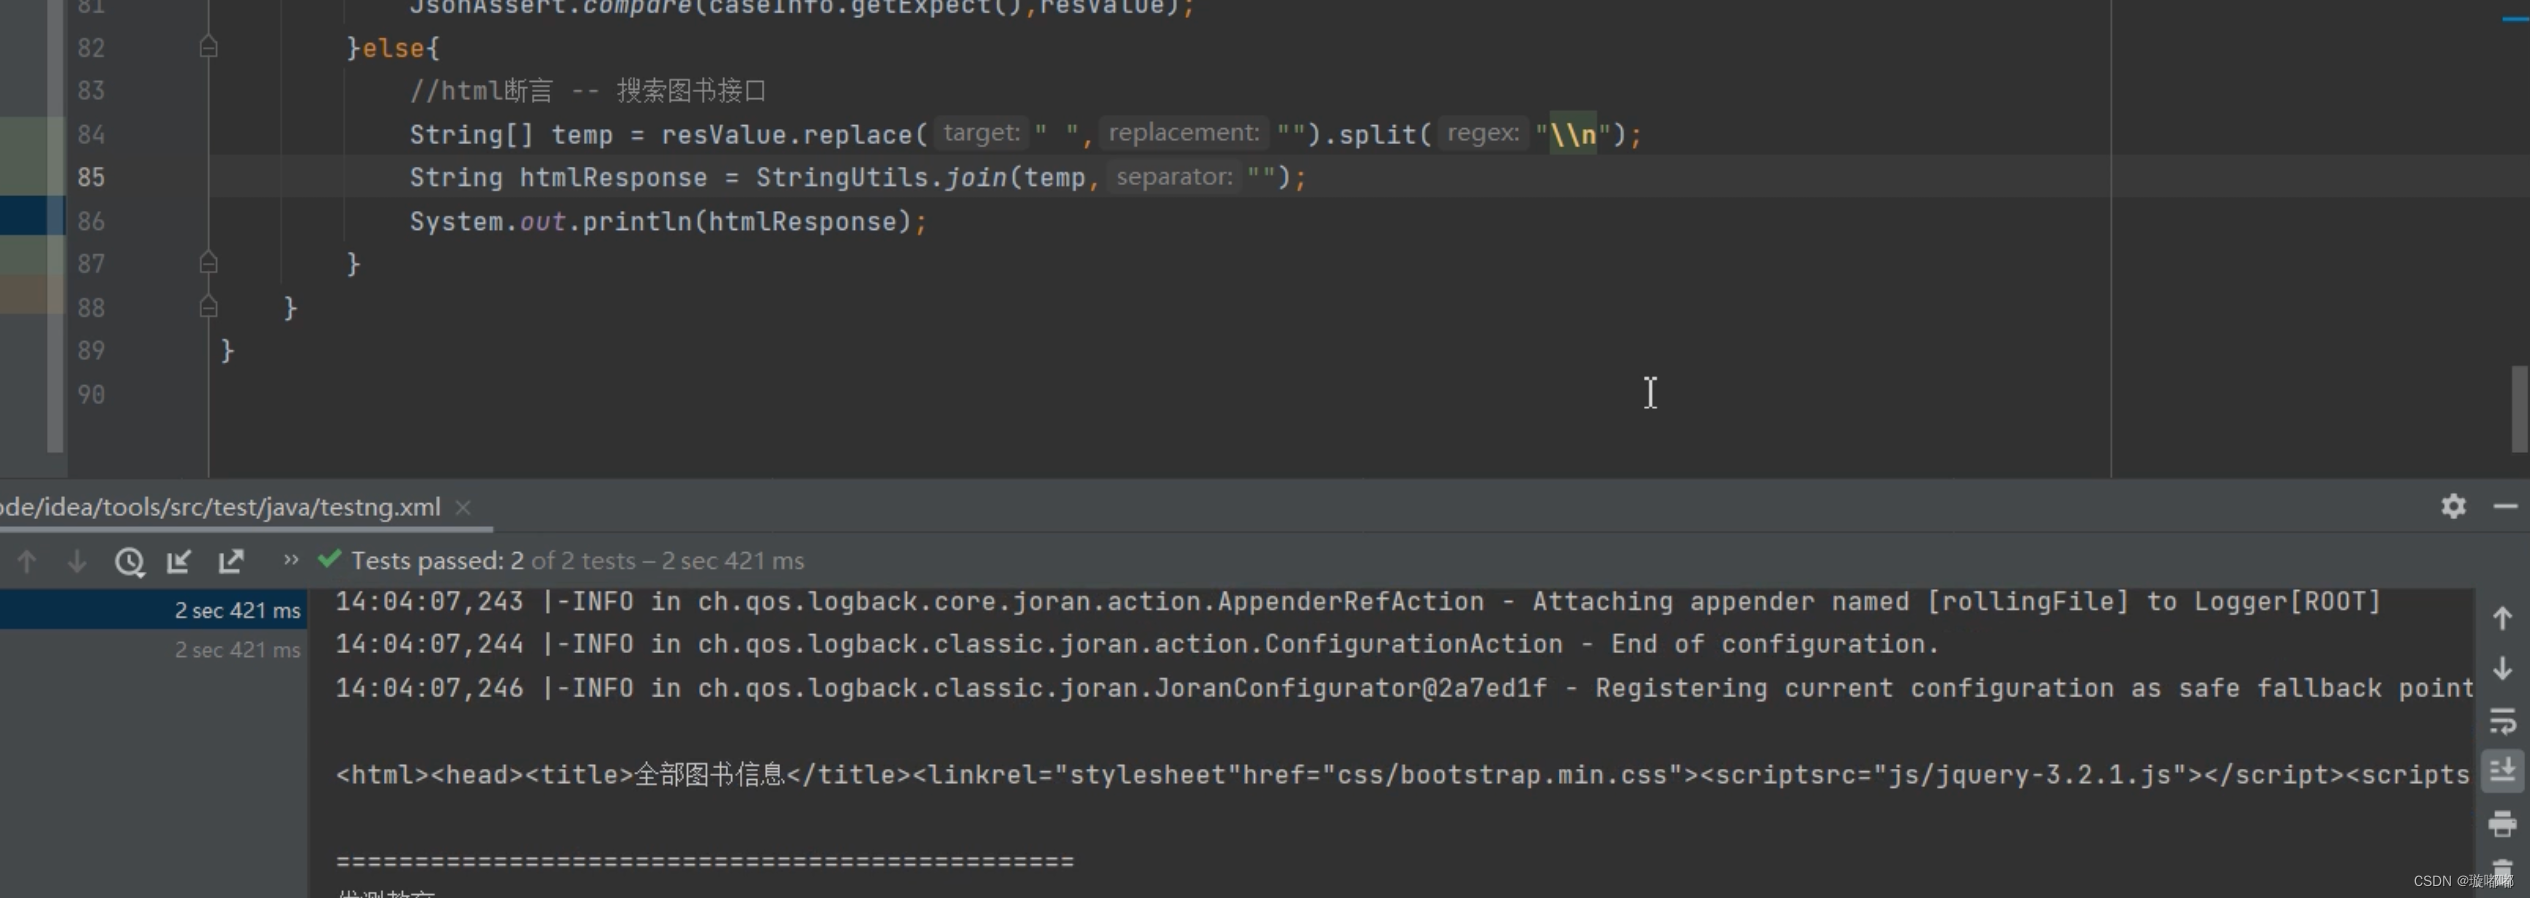
Task: Print console output icon
Action: click(x=2502, y=824)
